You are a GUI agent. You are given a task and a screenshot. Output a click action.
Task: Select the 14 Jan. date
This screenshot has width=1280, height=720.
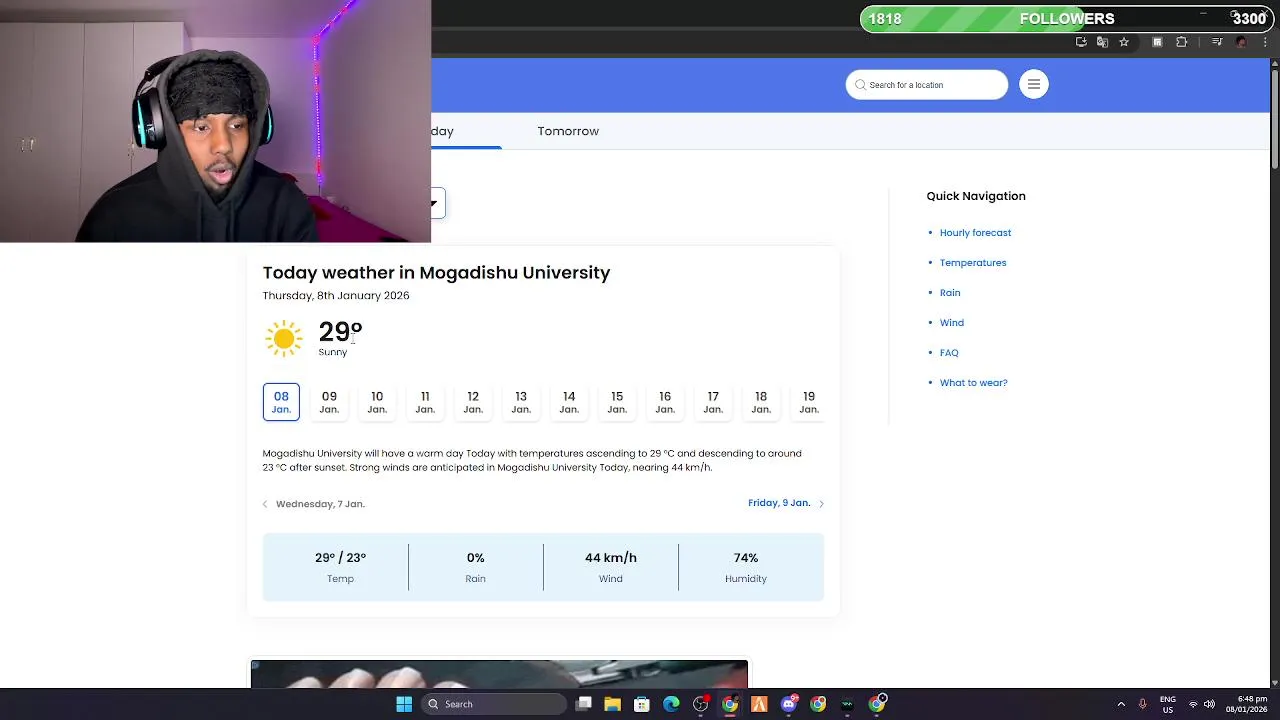pyautogui.click(x=569, y=402)
